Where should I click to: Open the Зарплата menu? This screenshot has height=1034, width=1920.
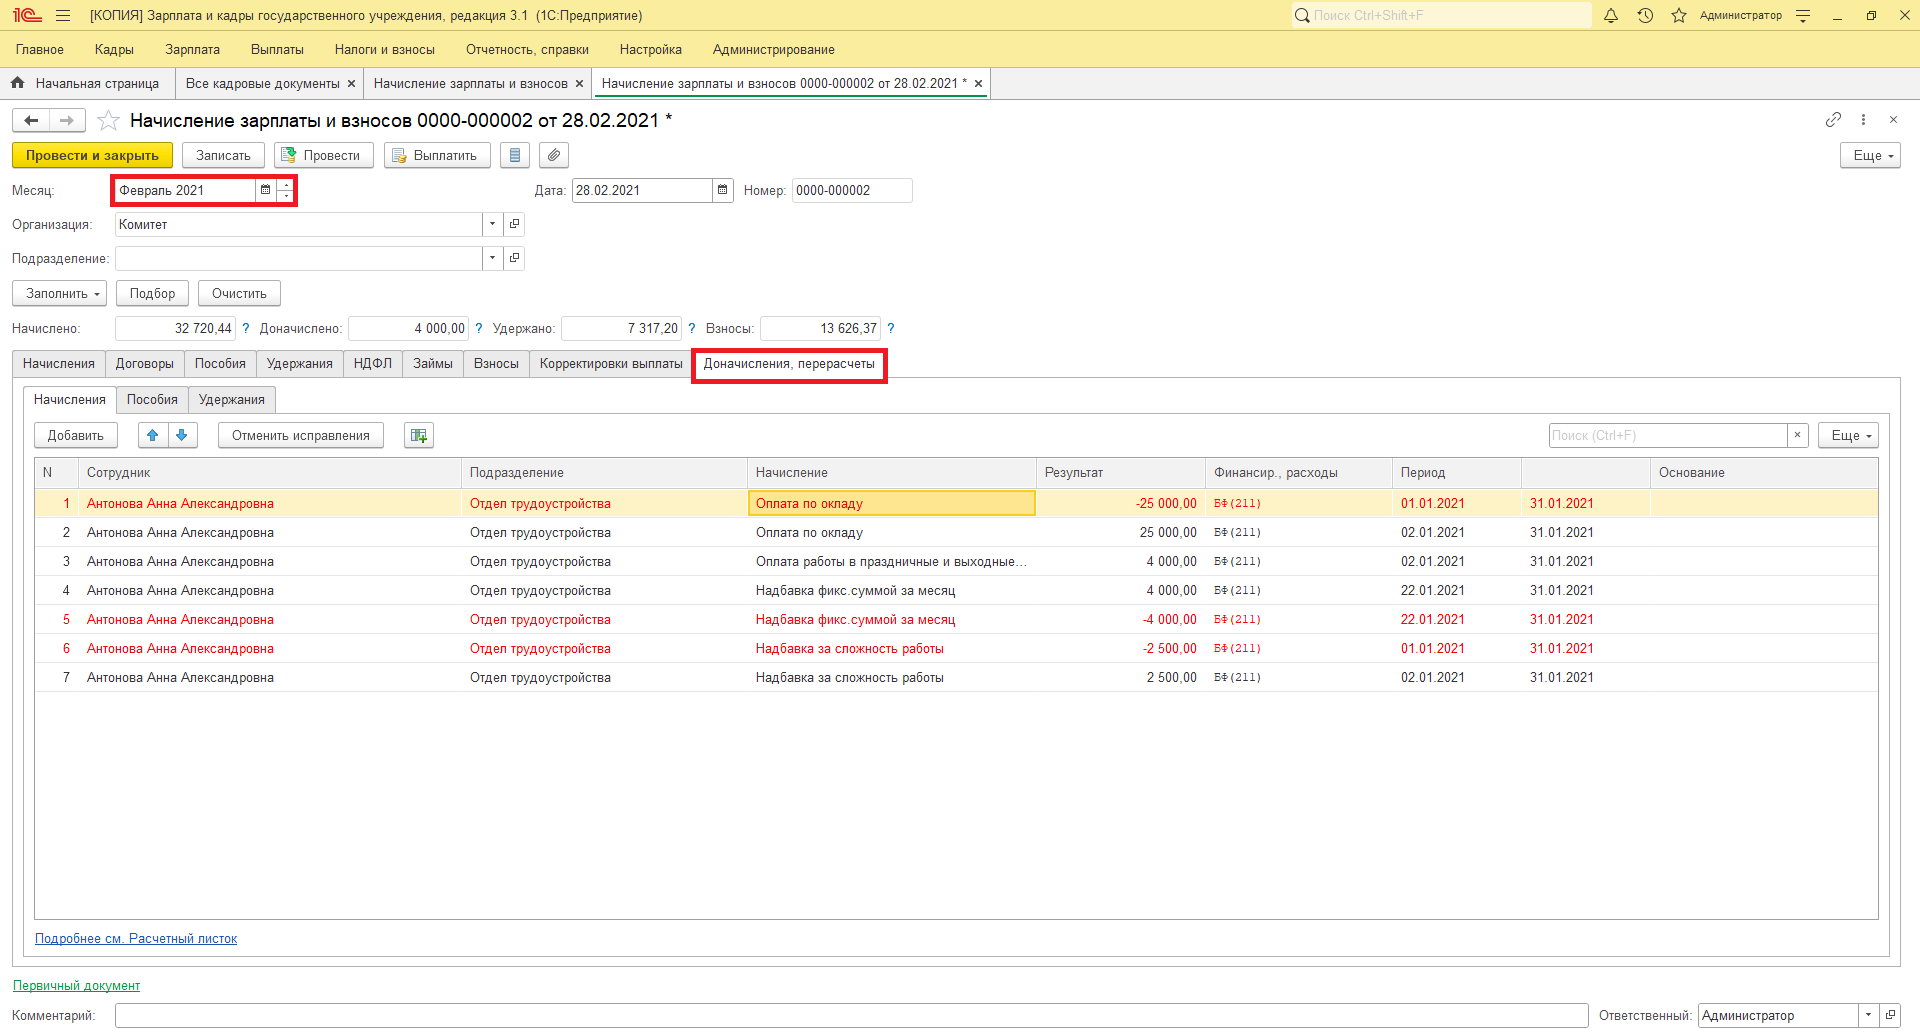[192, 49]
